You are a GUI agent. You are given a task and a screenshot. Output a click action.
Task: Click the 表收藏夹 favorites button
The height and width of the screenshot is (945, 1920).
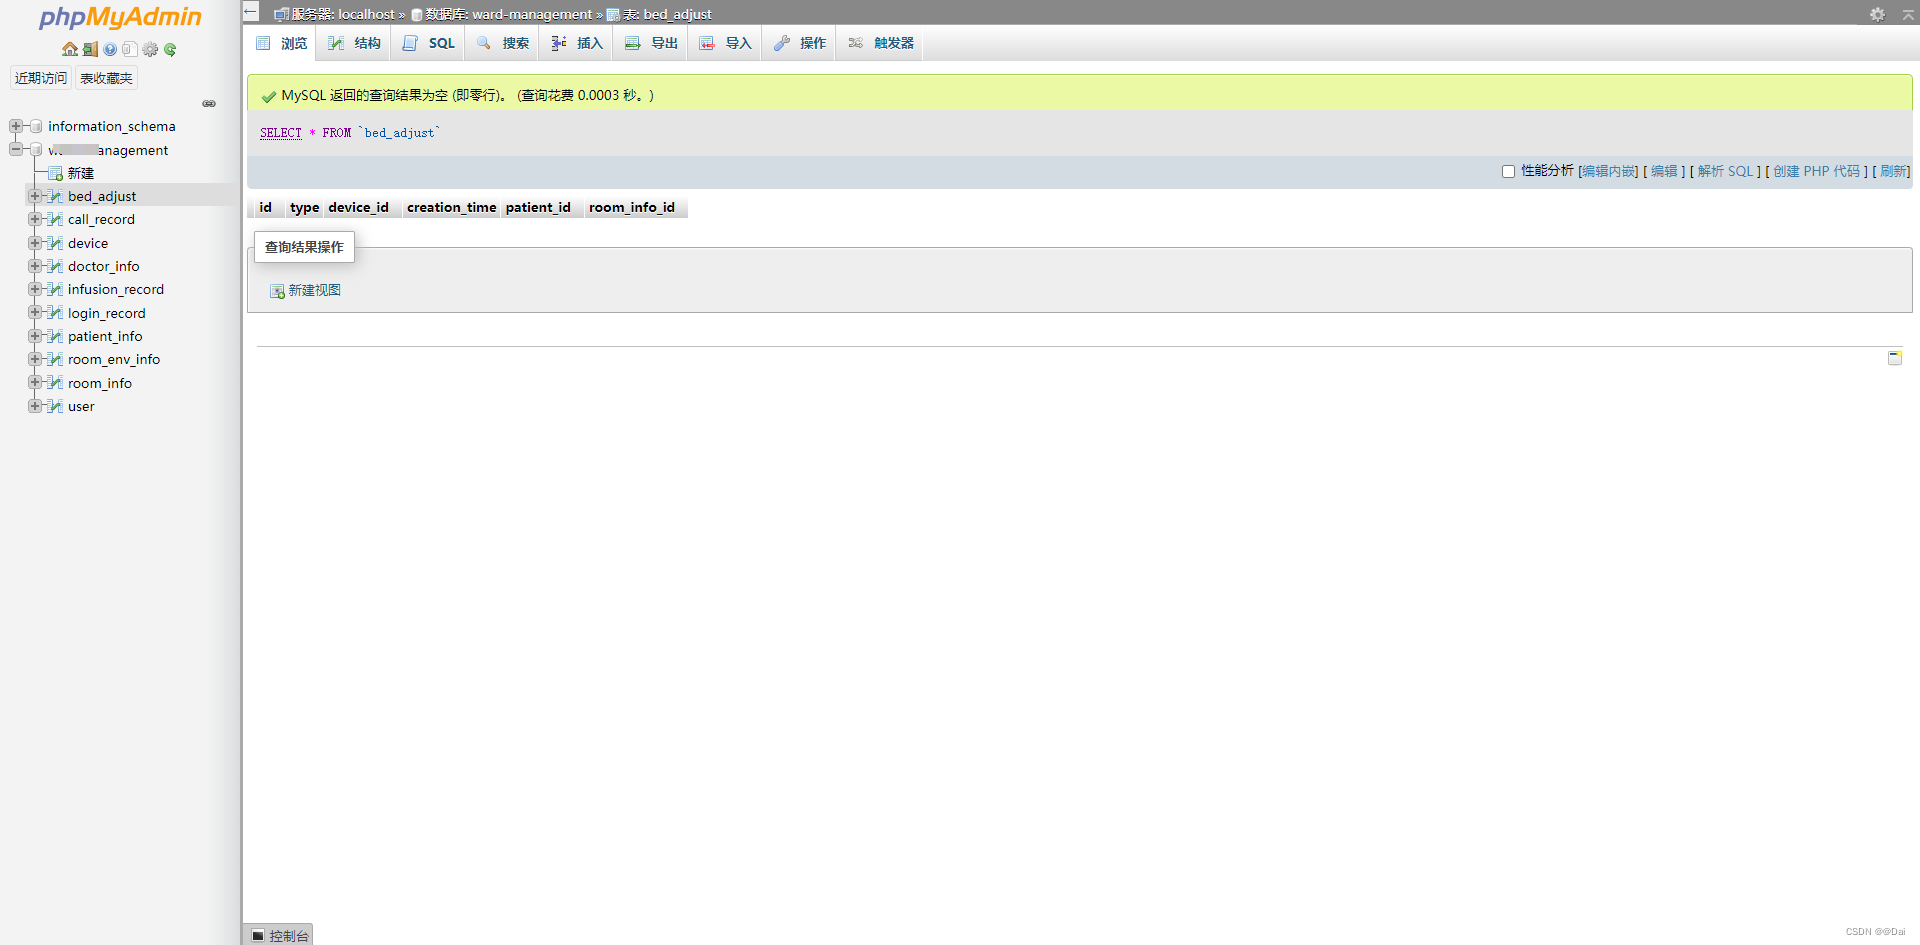106,78
